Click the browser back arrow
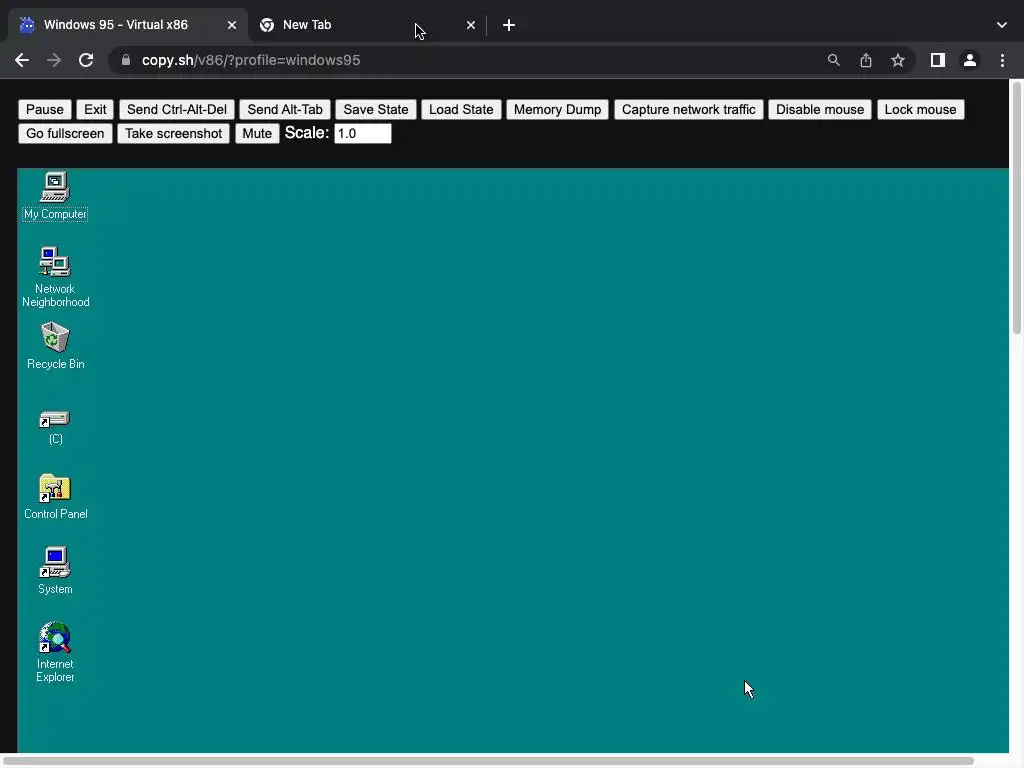Viewport: 1024px width, 768px height. coord(22,60)
